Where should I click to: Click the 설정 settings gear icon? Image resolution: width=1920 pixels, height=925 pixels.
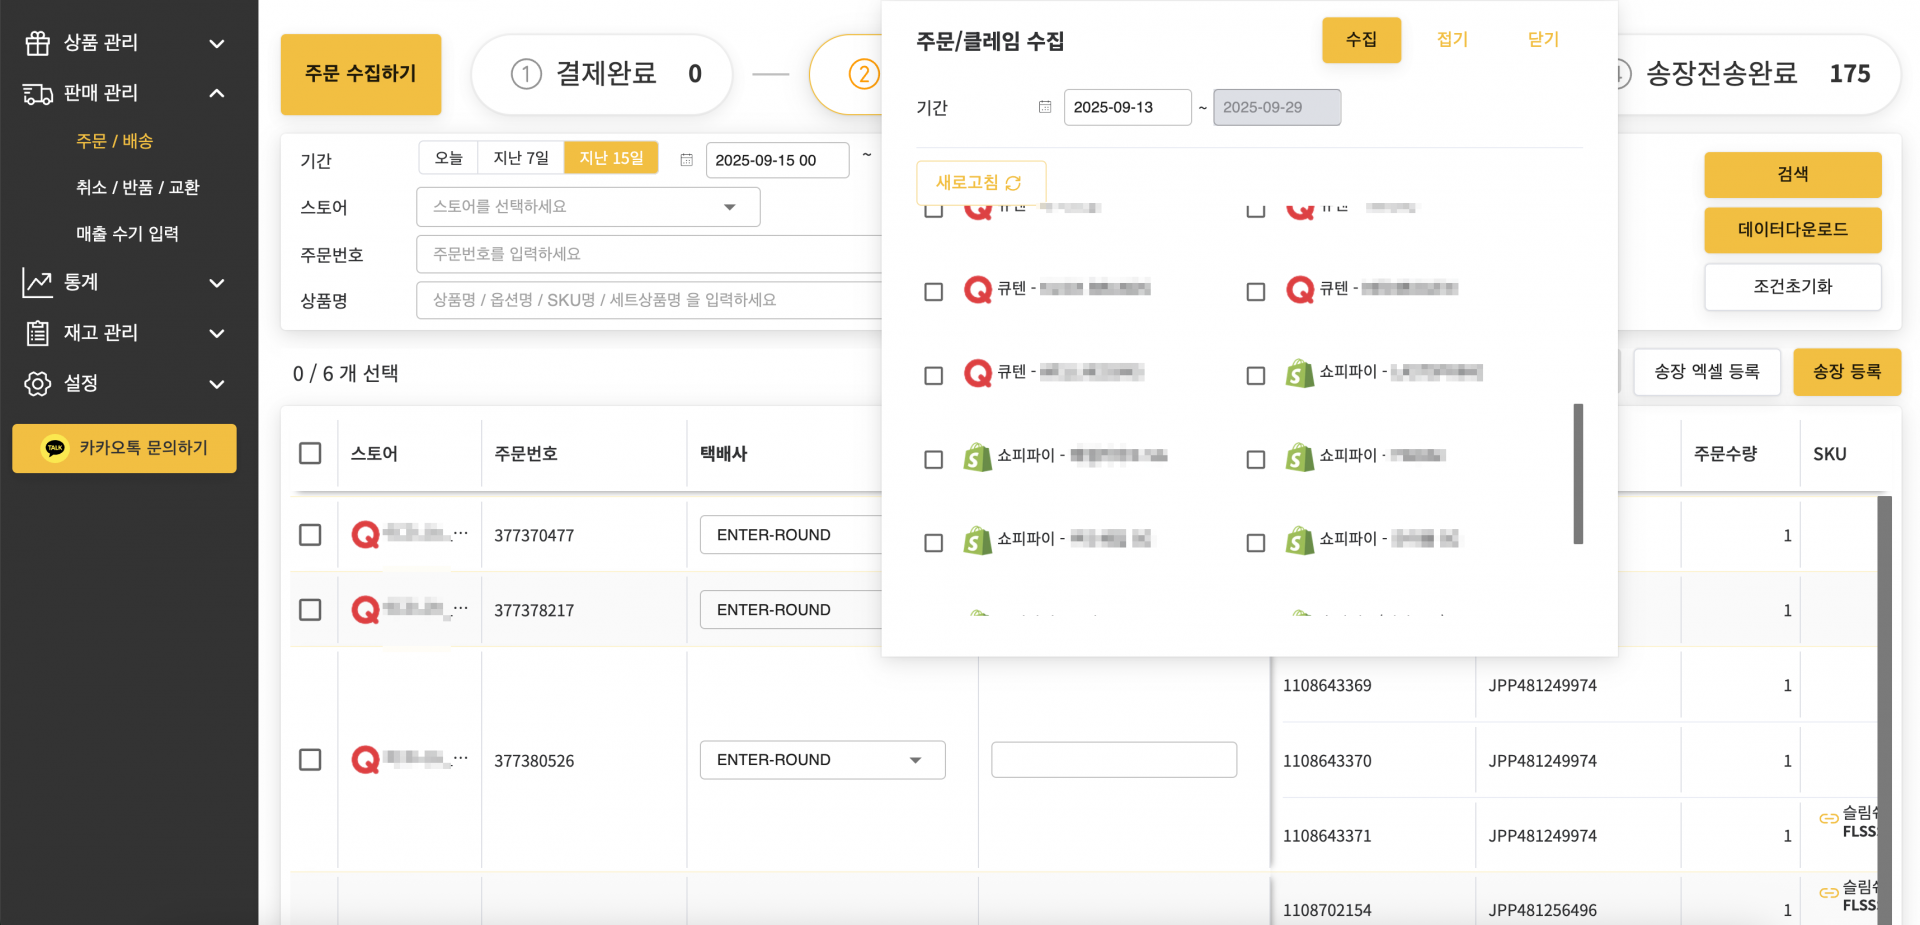(36, 384)
